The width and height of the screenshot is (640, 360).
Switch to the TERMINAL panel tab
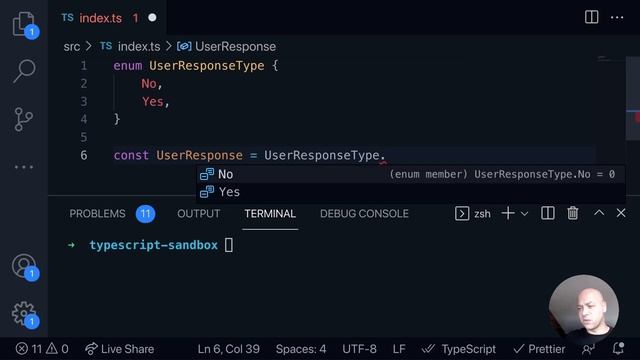pyautogui.click(x=270, y=213)
